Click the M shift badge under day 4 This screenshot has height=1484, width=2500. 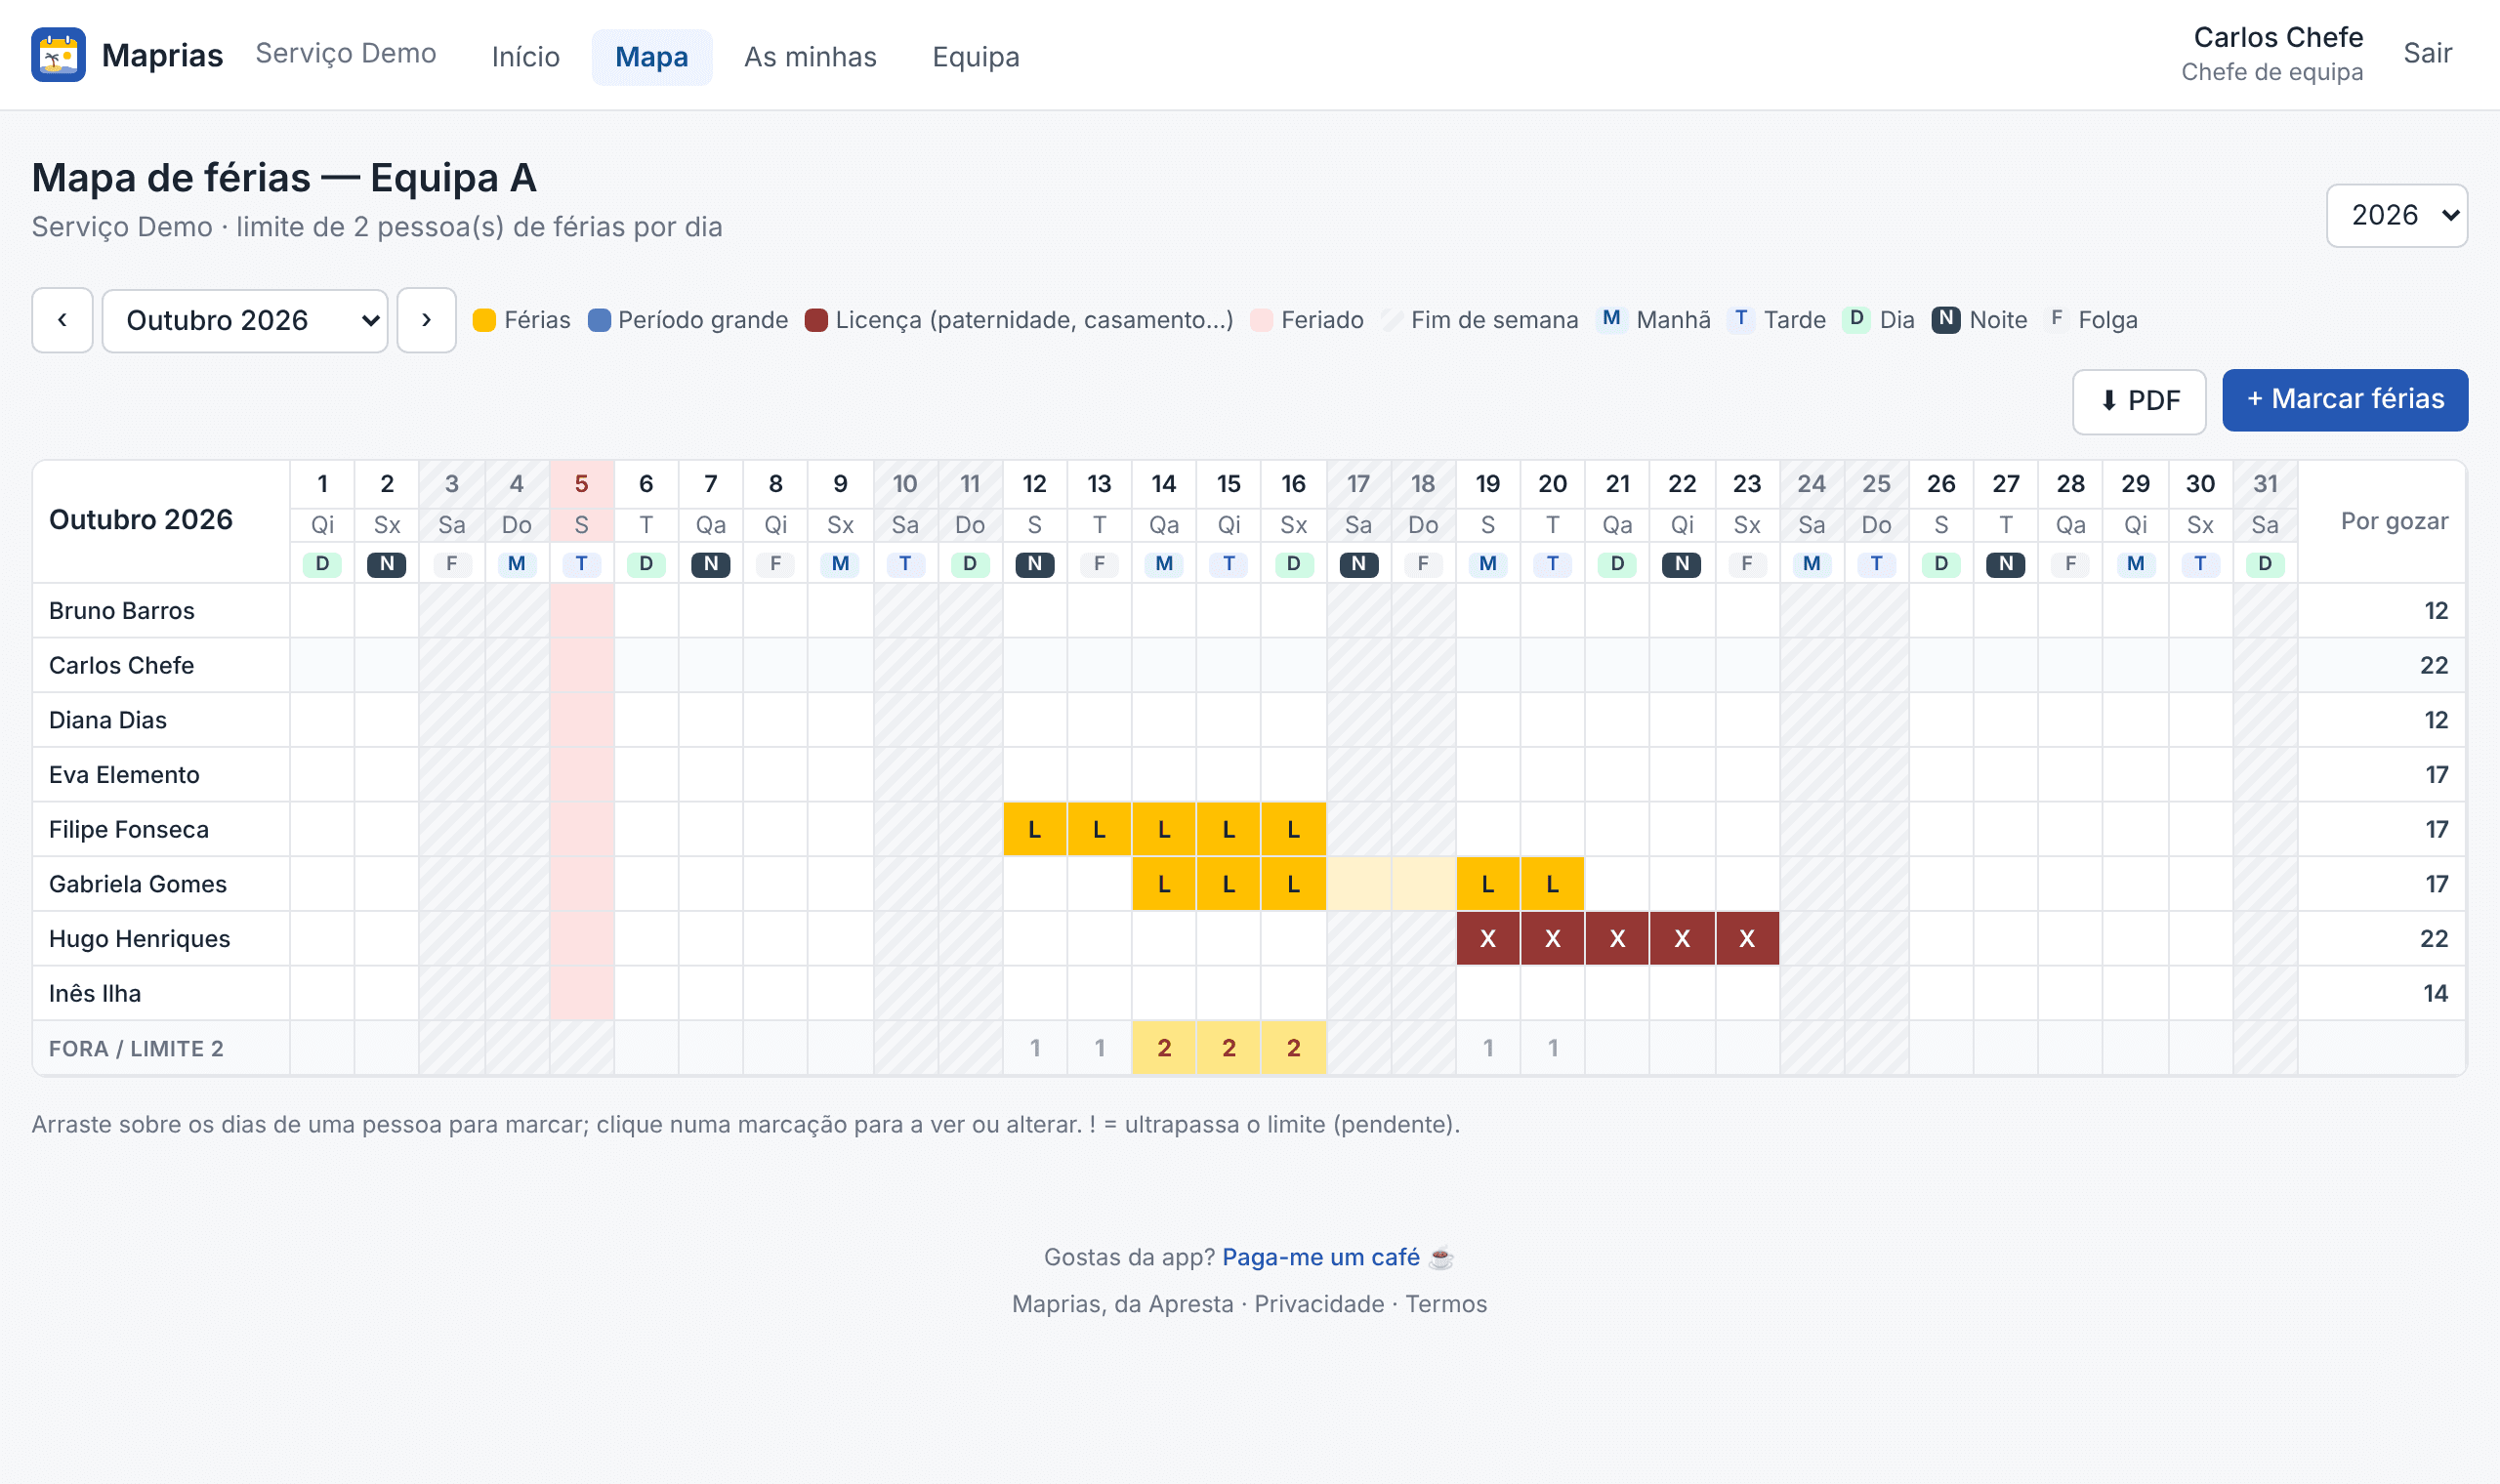coord(517,564)
